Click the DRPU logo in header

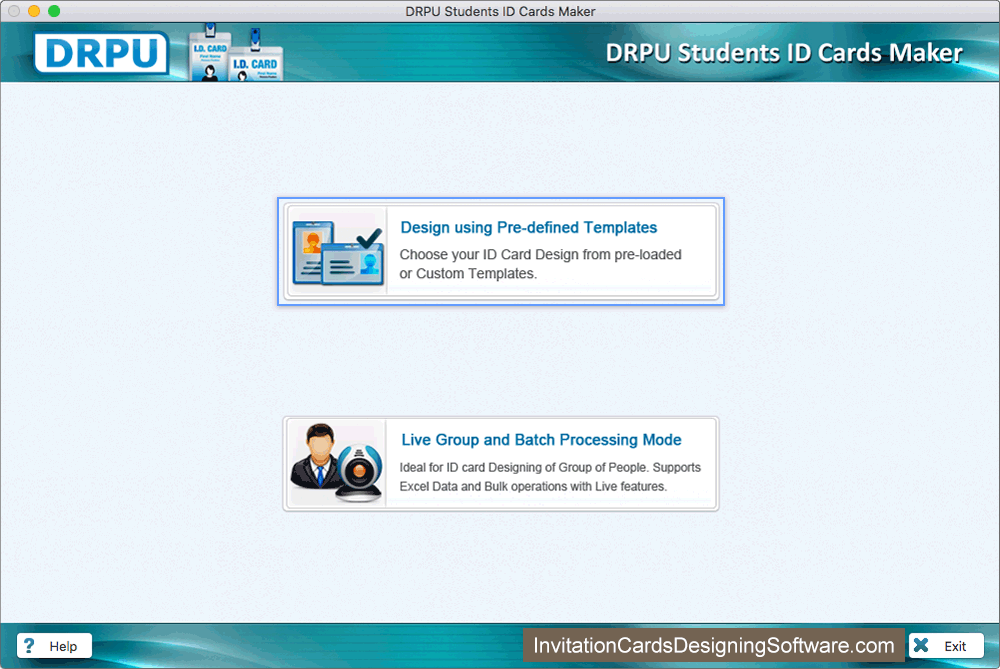click(x=101, y=53)
